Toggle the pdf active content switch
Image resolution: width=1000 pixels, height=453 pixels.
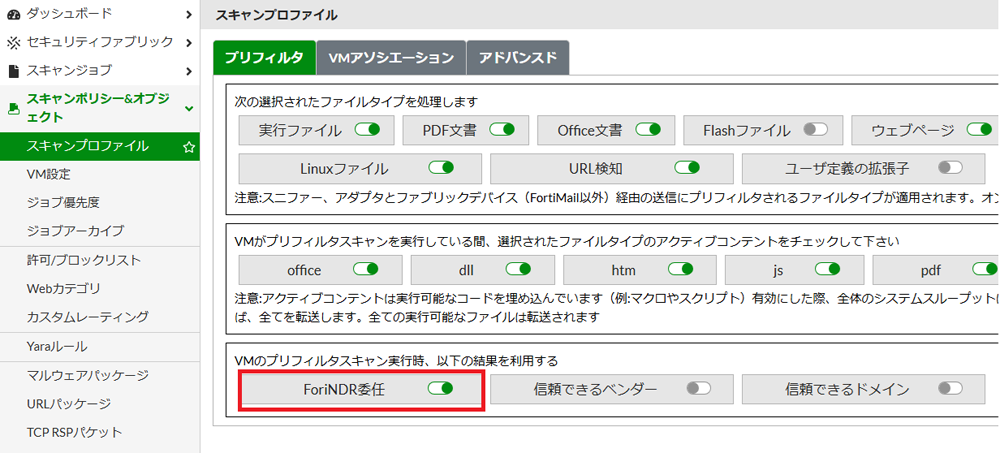click(x=983, y=269)
